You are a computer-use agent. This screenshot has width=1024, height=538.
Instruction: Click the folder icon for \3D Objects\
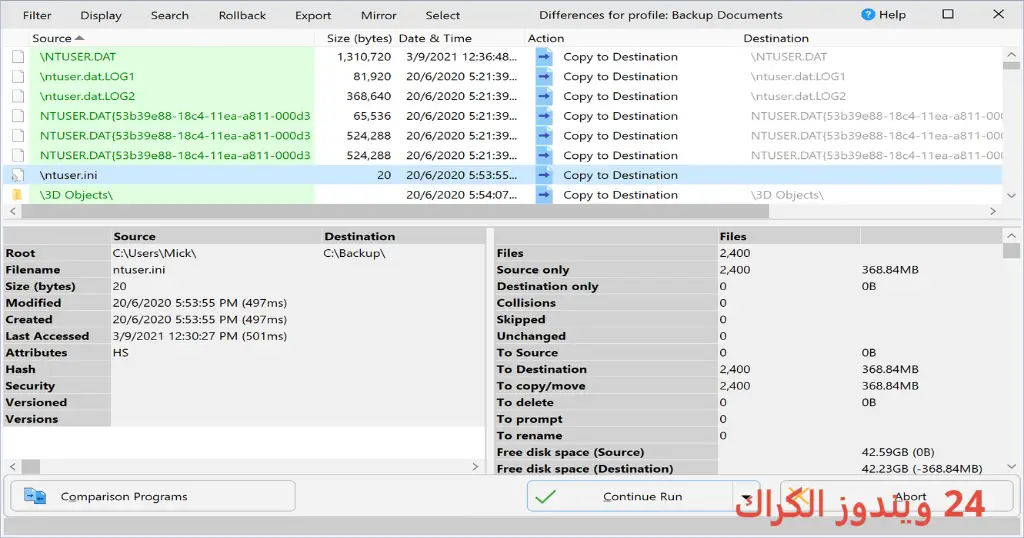(18, 195)
